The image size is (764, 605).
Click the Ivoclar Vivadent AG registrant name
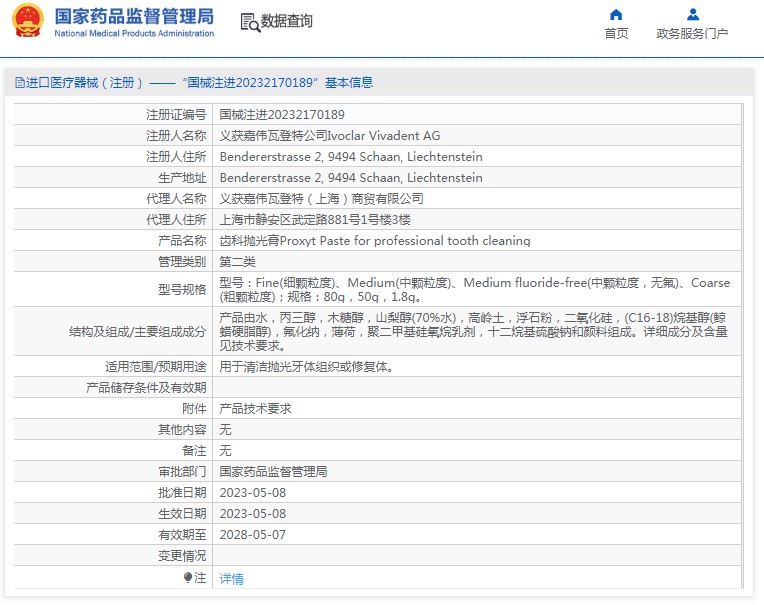coord(329,135)
